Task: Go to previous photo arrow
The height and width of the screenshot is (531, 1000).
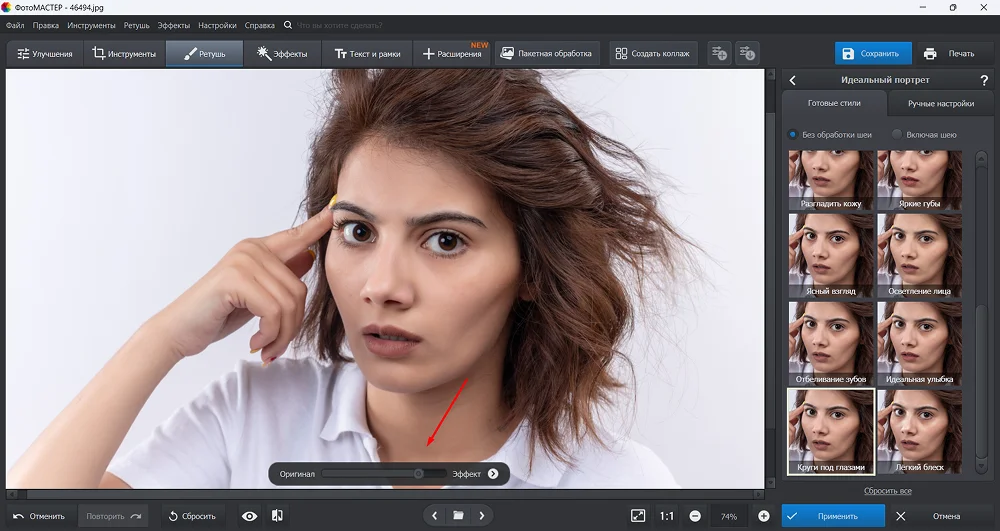Action: pyautogui.click(x=434, y=515)
